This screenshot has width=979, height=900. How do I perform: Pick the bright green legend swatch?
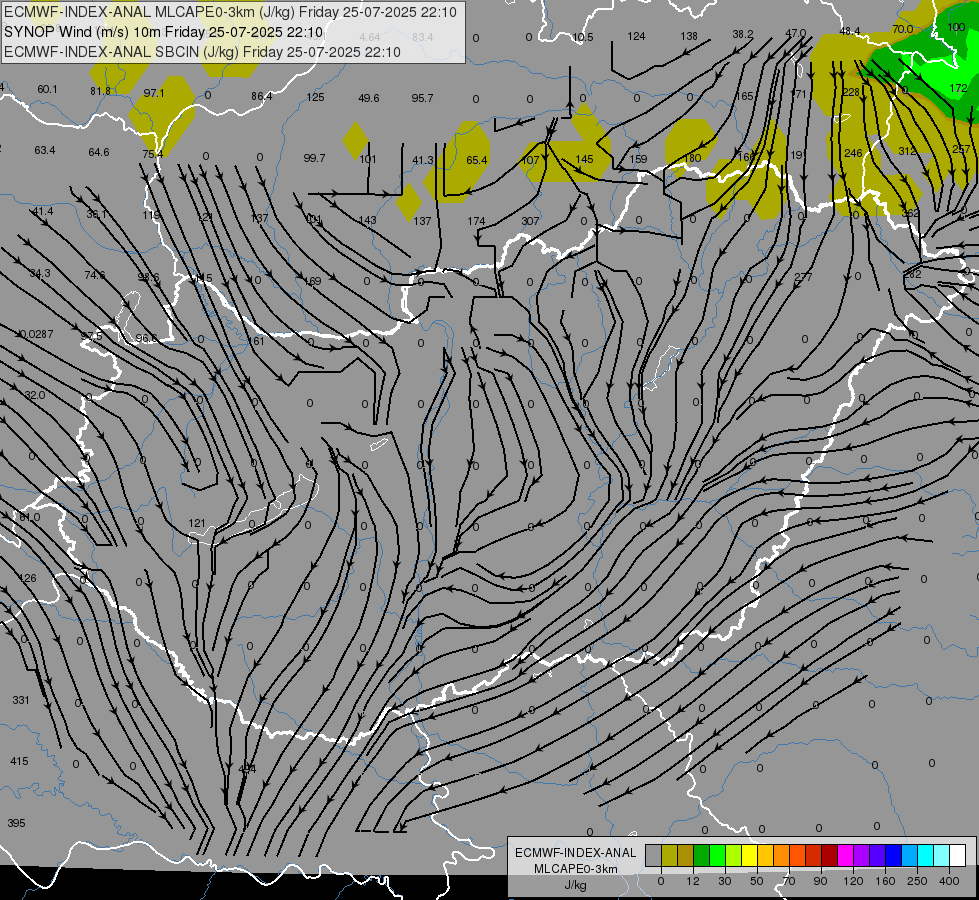click(717, 855)
